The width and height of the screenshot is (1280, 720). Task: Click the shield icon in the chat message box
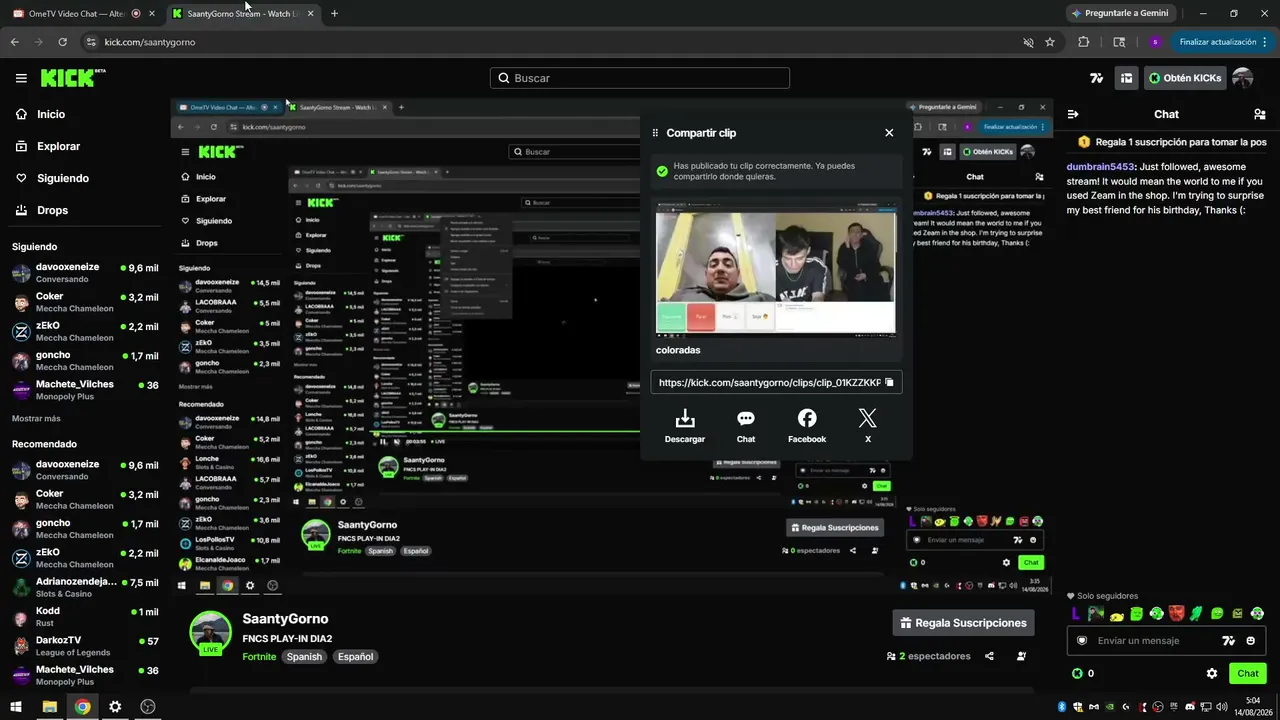1081,641
